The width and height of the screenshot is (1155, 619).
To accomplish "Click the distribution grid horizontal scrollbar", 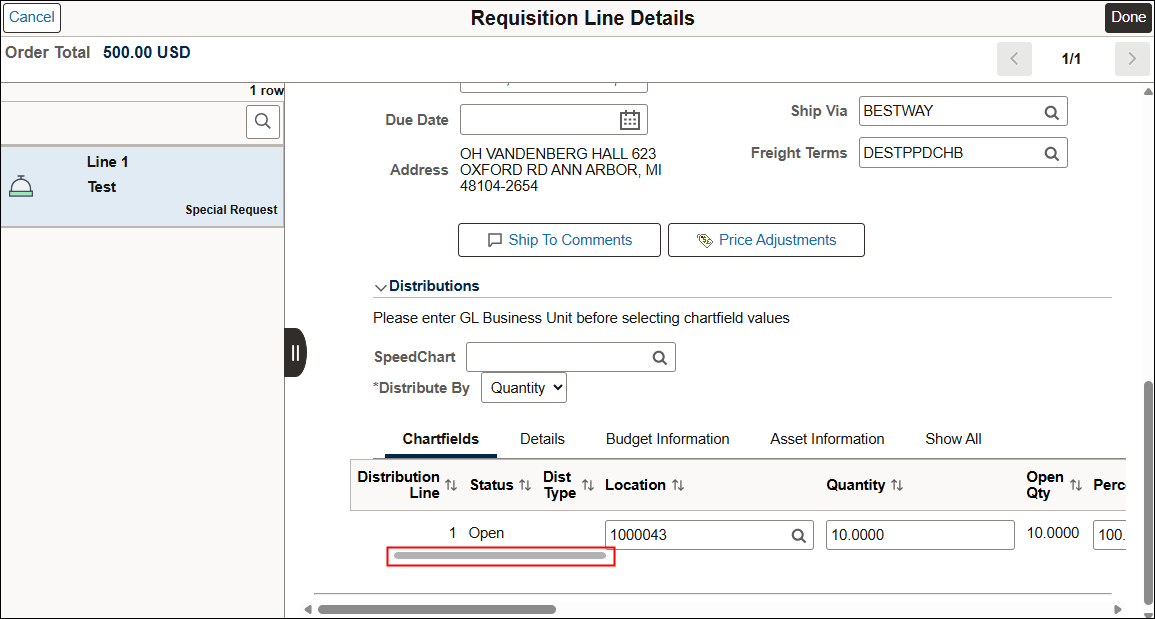I will pyautogui.click(x=500, y=556).
